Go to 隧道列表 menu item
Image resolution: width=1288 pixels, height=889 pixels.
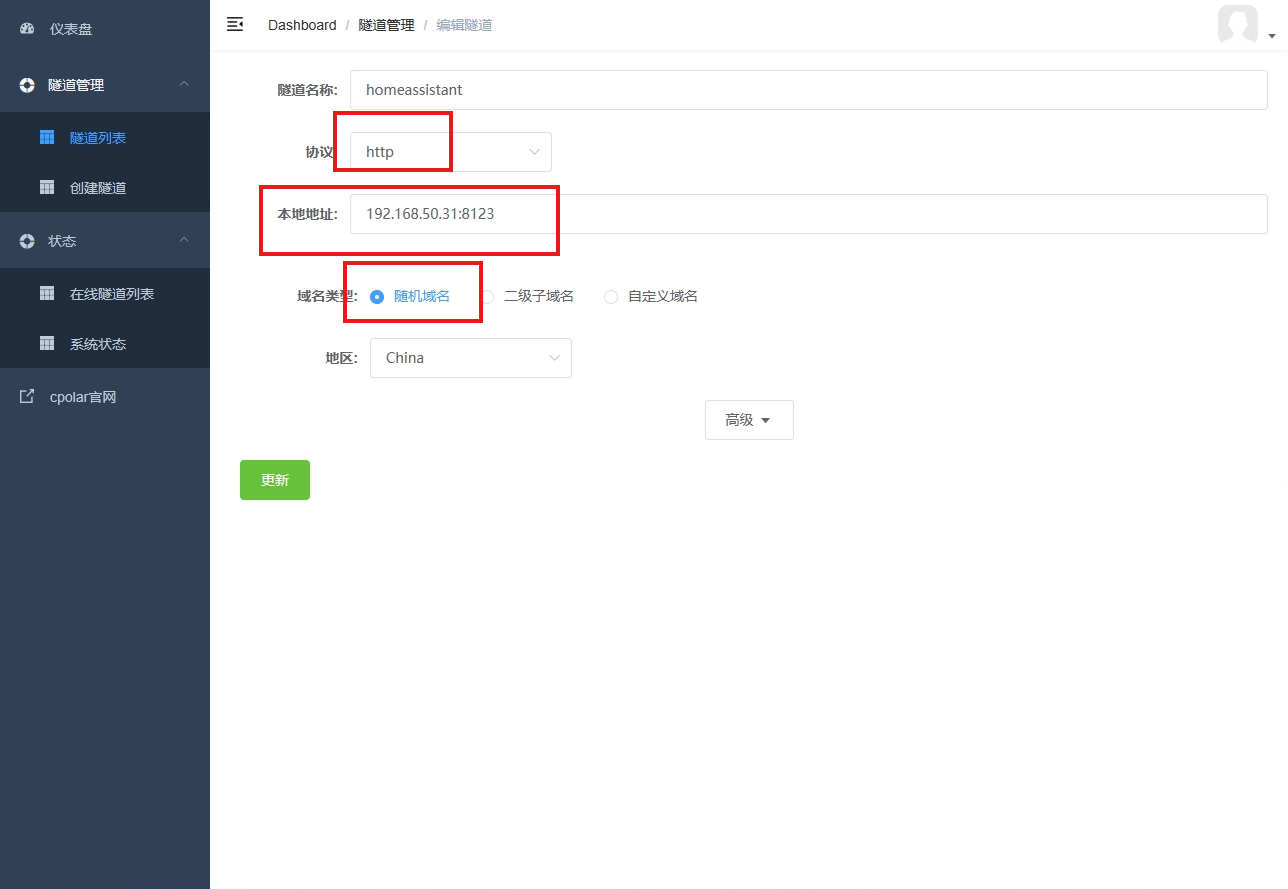coord(105,137)
